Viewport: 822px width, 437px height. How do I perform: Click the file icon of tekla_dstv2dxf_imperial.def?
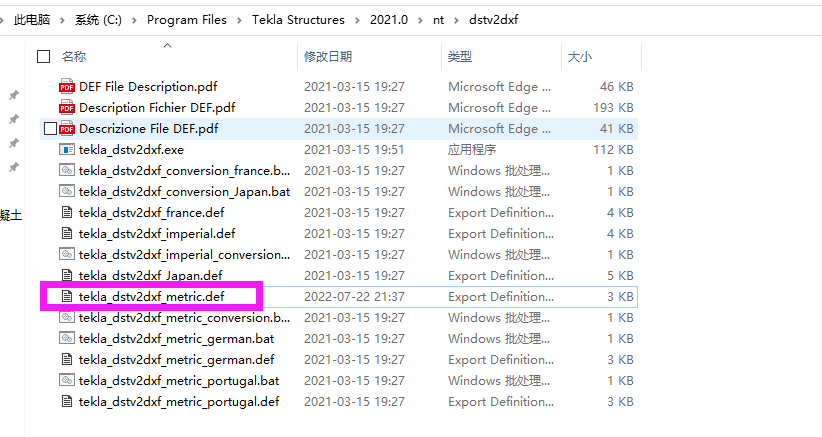point(67,234)
